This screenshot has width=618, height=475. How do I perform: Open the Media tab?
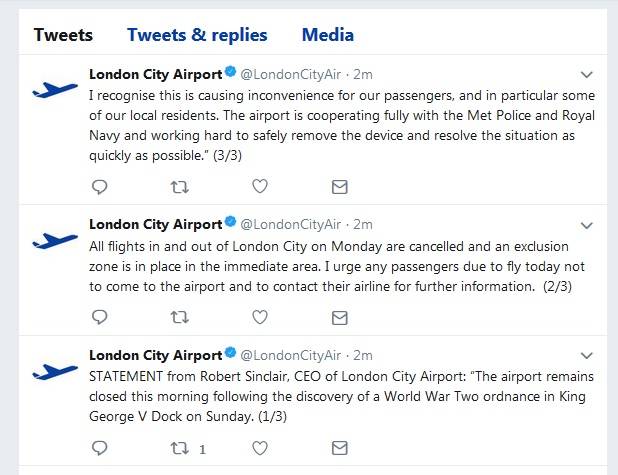click(x=328, y=35)
